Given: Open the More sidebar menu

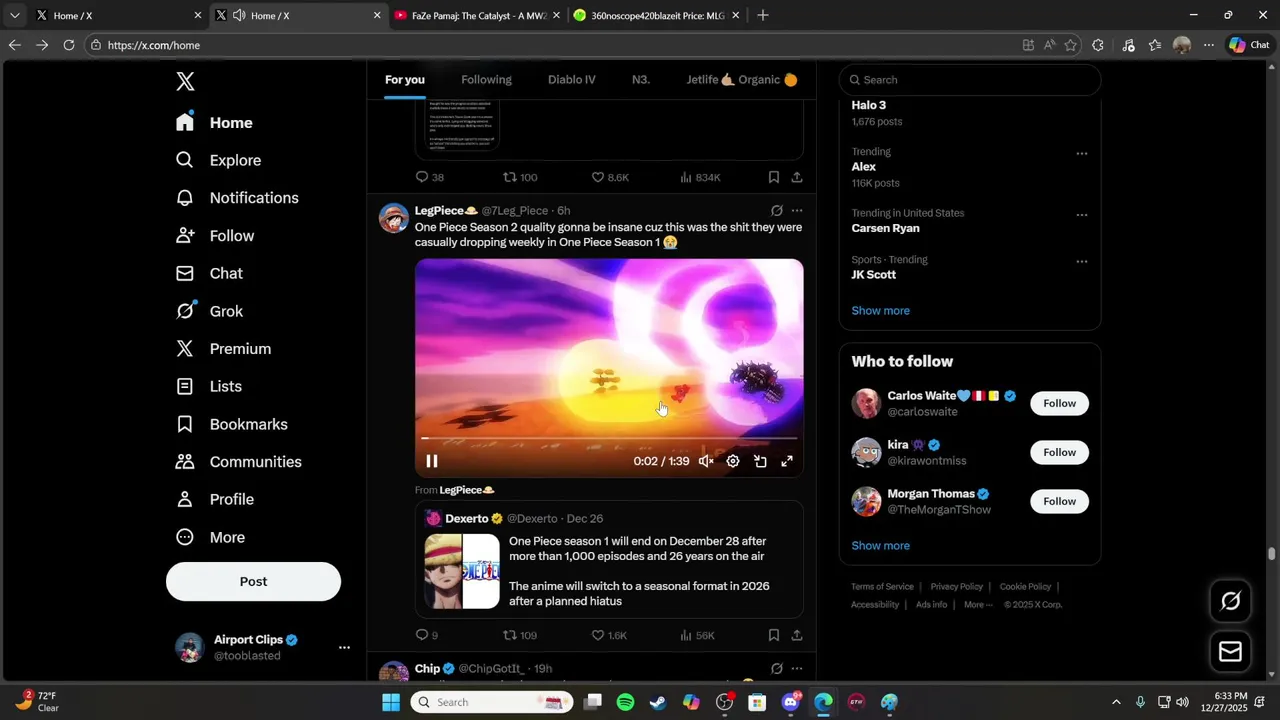Looking at the screenshot, I should pos(211,537).
